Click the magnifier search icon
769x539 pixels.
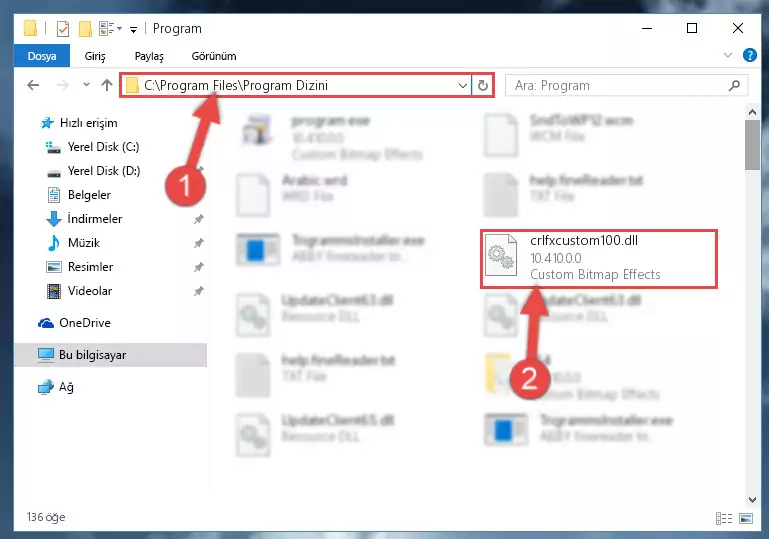(734, 85)
